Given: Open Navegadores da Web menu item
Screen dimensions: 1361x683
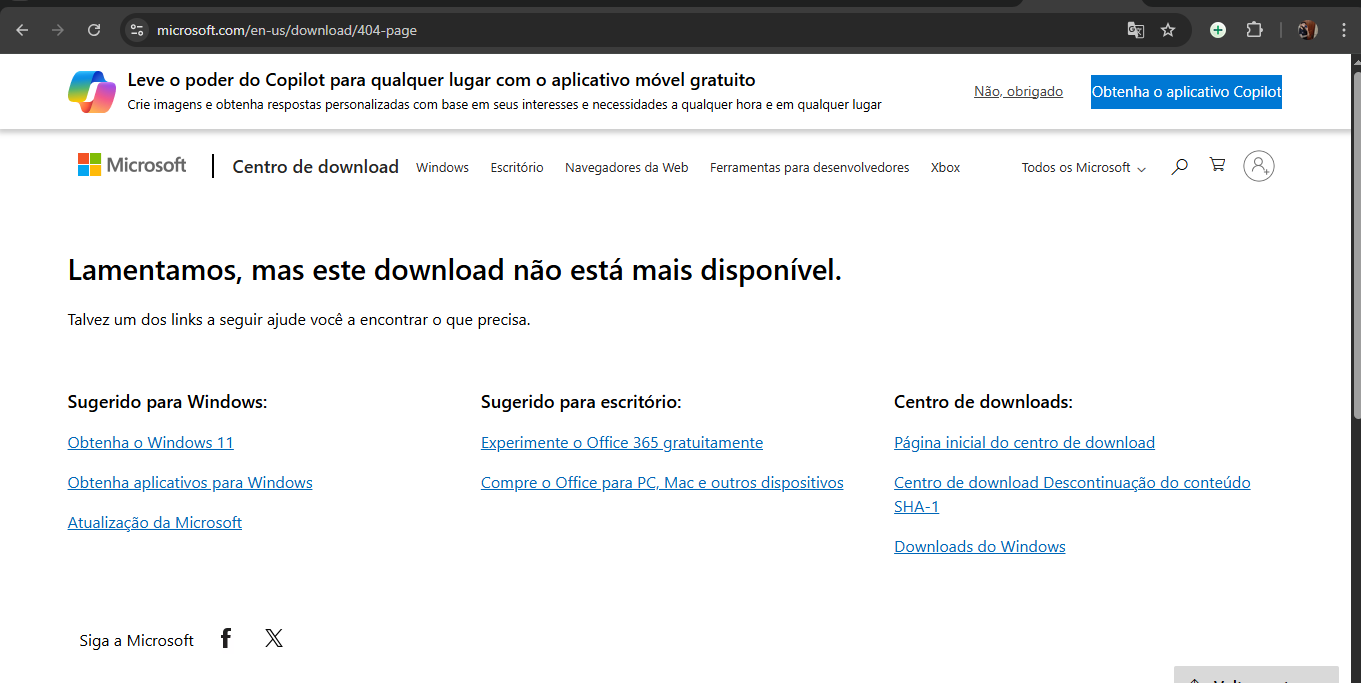Looking at the screenshot, I should pos(627,168).
